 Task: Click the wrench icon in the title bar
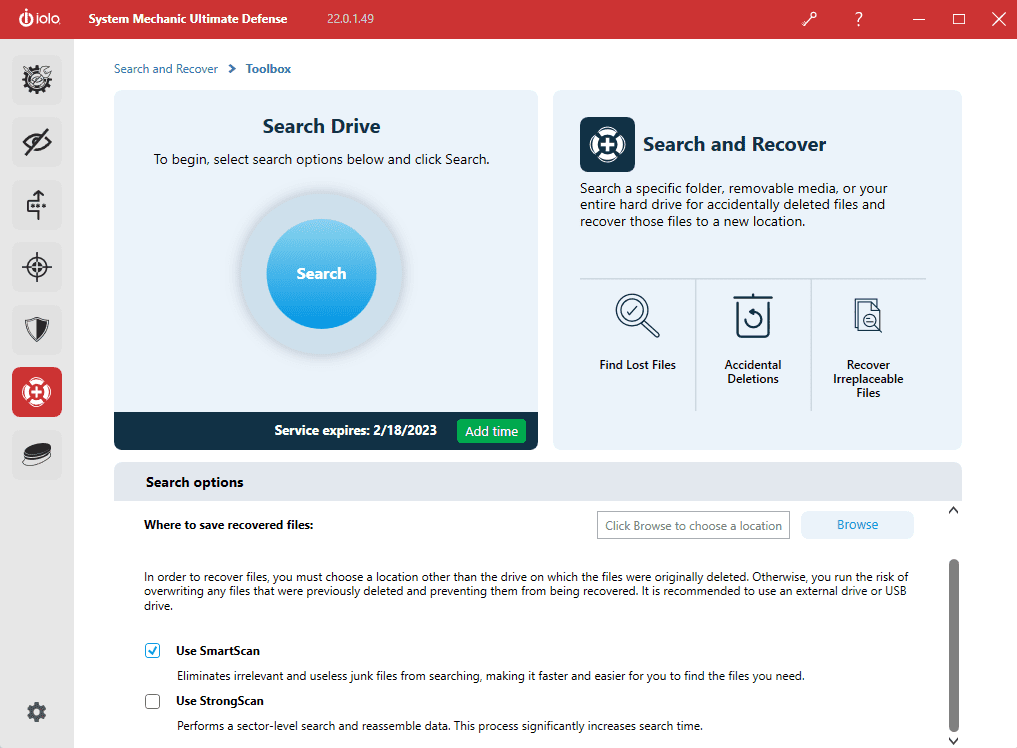809,19
